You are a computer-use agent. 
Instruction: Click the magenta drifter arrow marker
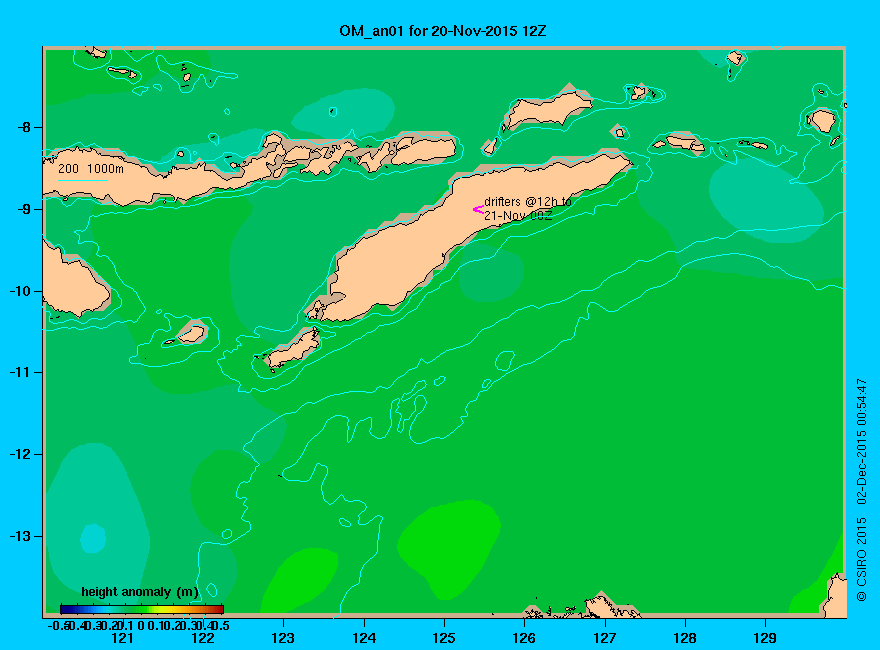[x=478, y=209]
